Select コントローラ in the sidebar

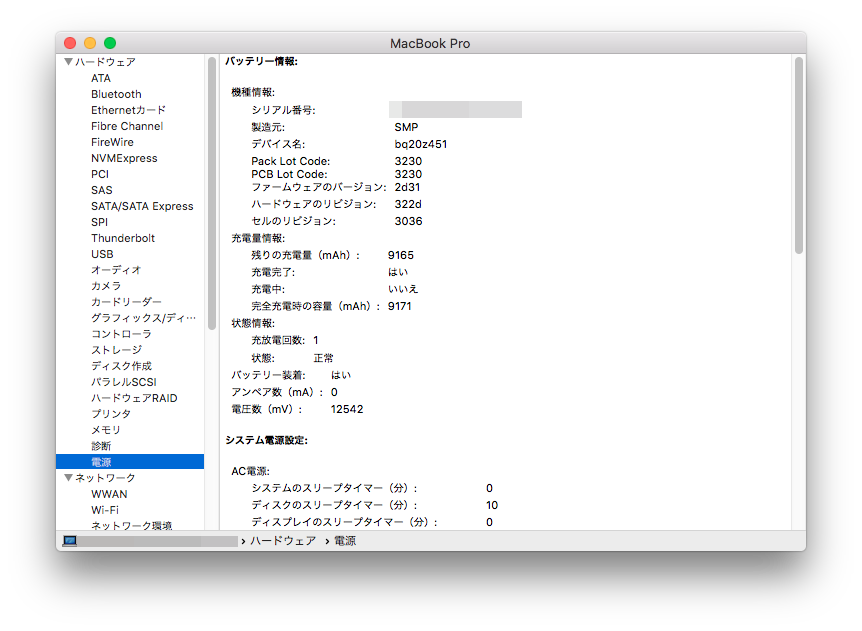pyautogui.click(x=121, y=333)
